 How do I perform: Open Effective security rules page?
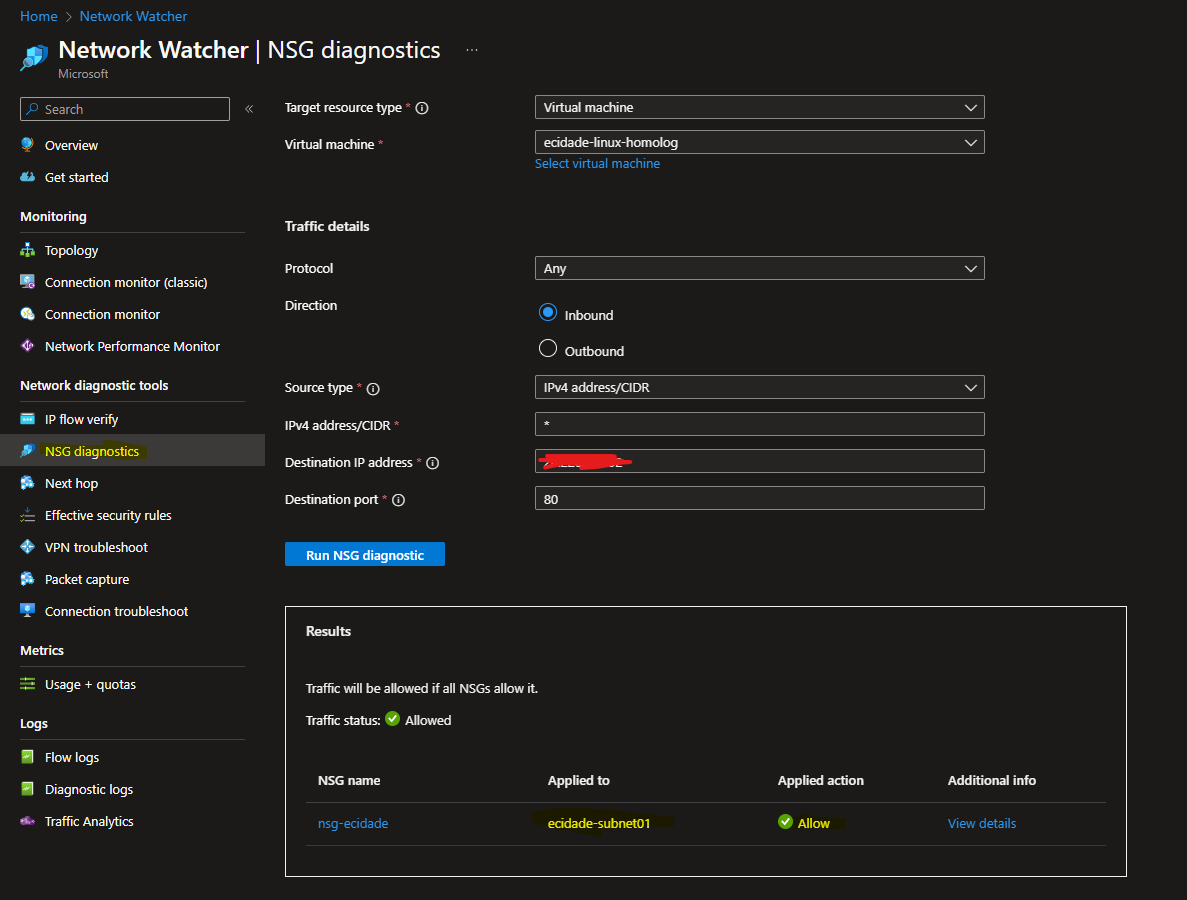[108, 515]
